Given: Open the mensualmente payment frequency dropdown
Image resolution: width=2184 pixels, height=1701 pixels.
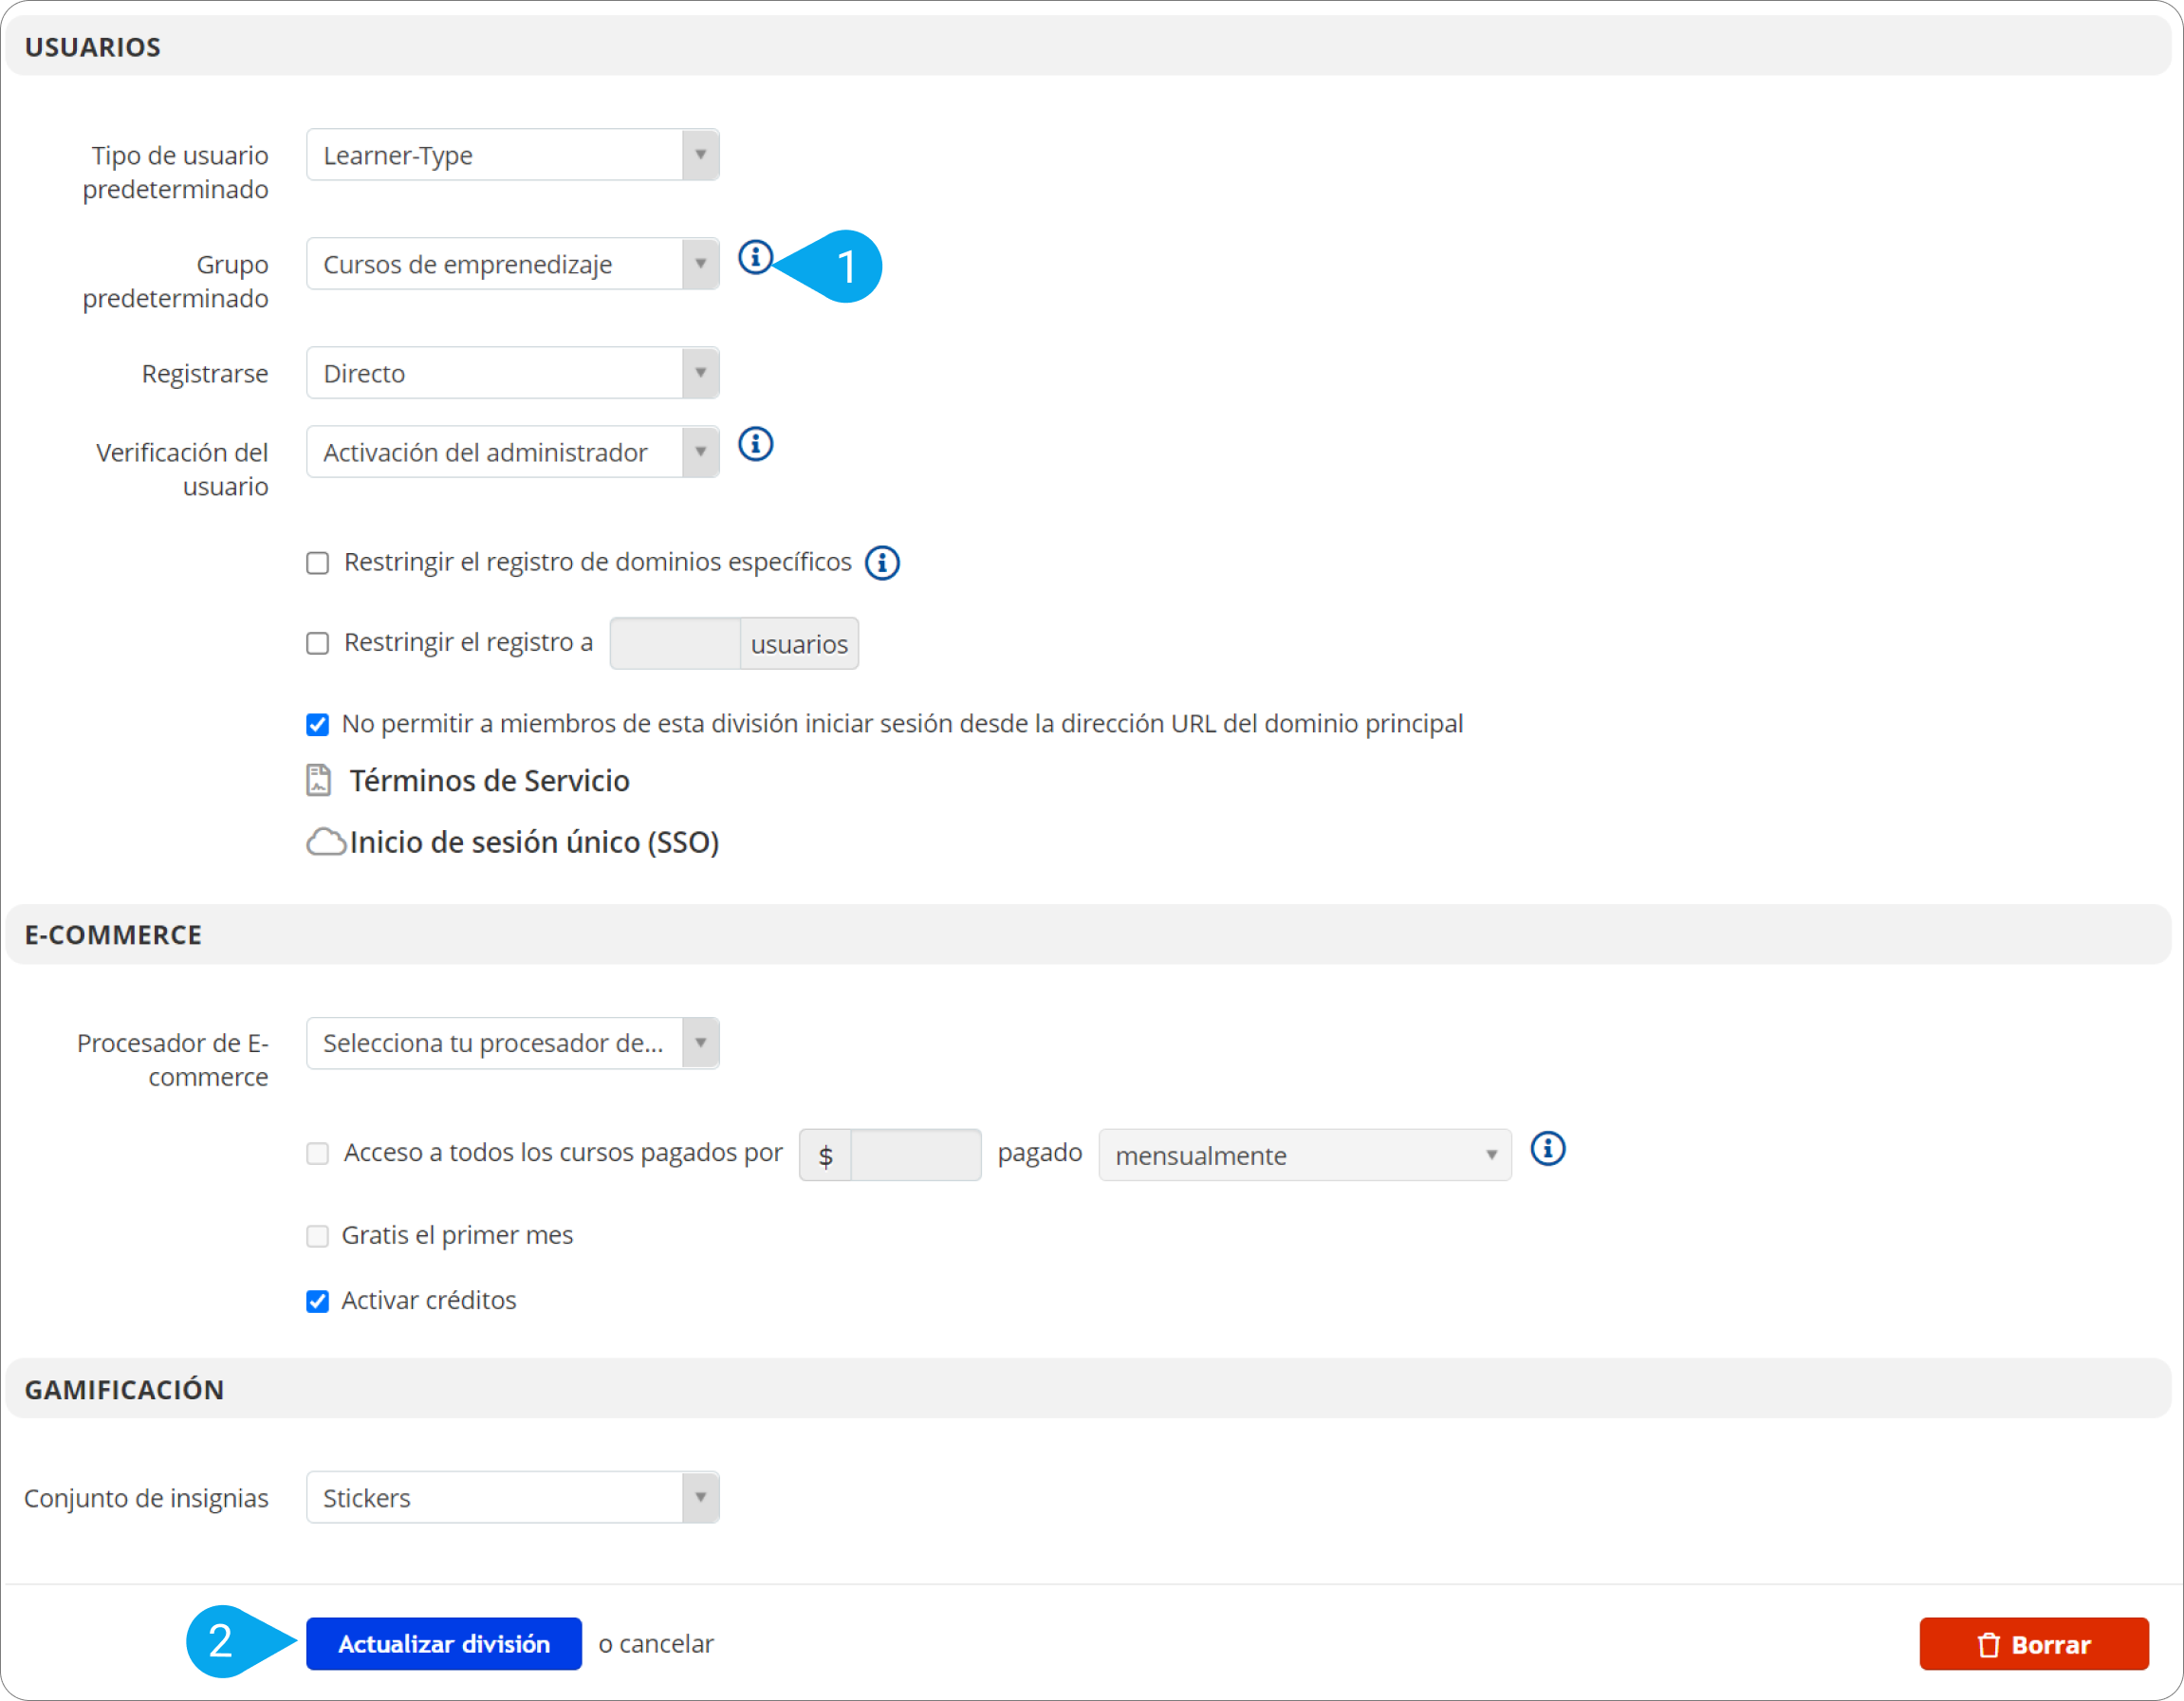Looking at the screenshot, I should pyautogui.click(x=1304, y=1155).
